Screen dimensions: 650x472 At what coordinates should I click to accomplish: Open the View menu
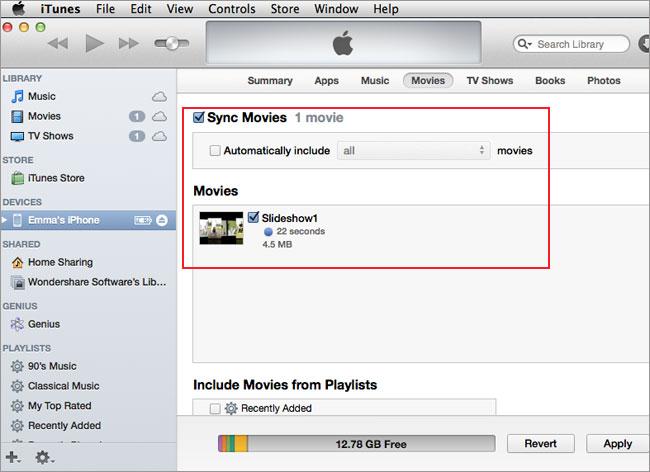[180, 9]
